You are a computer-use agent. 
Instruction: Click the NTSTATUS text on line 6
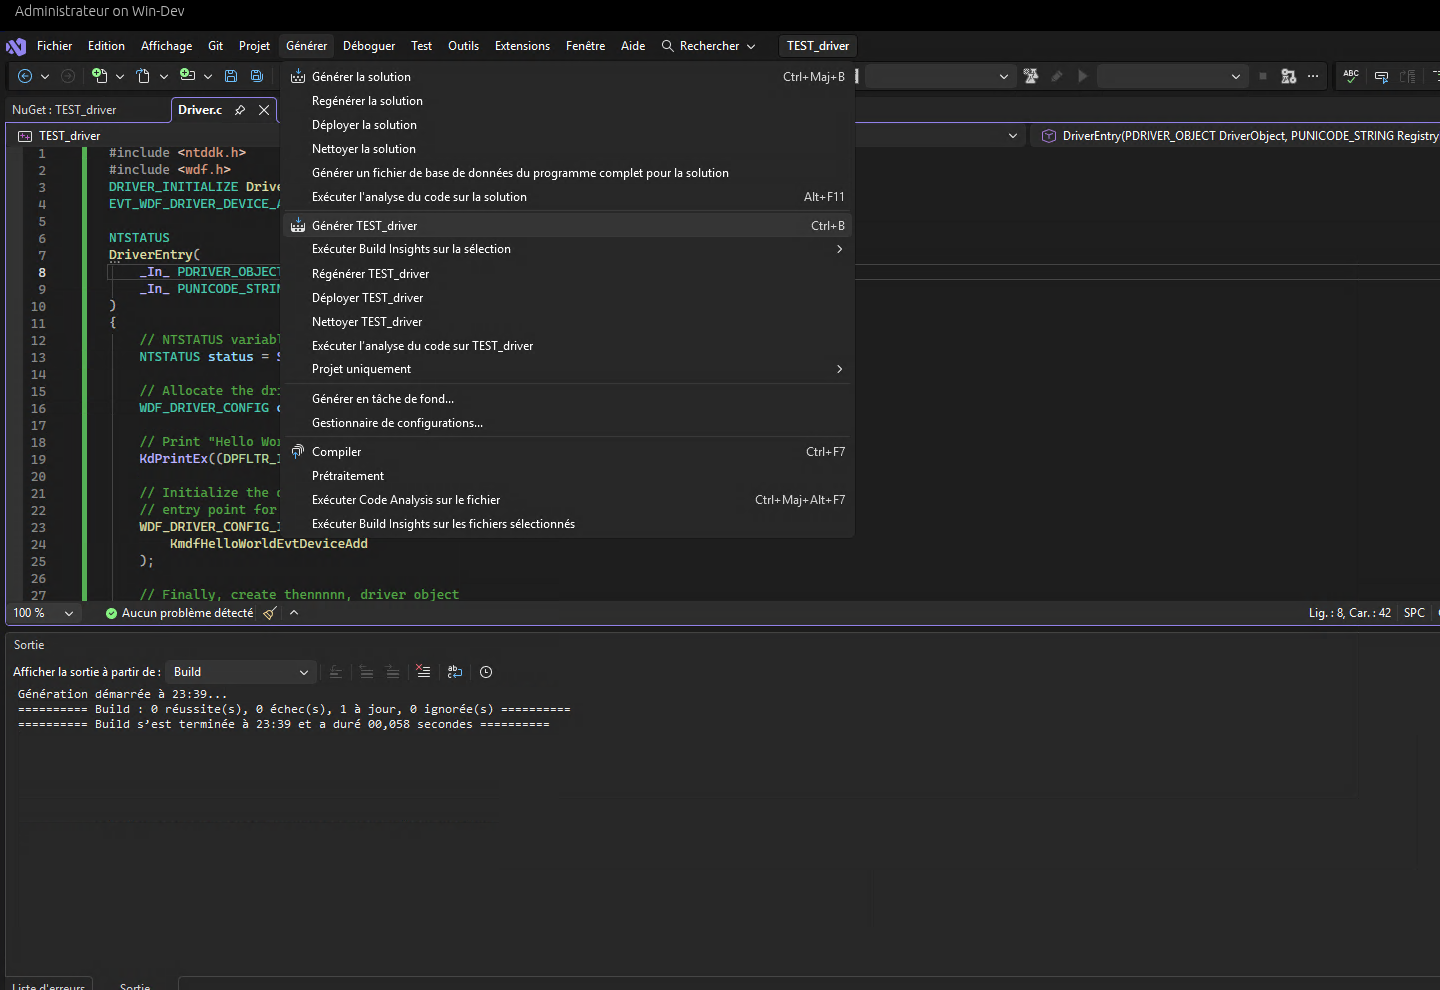[x=139, y=238]
